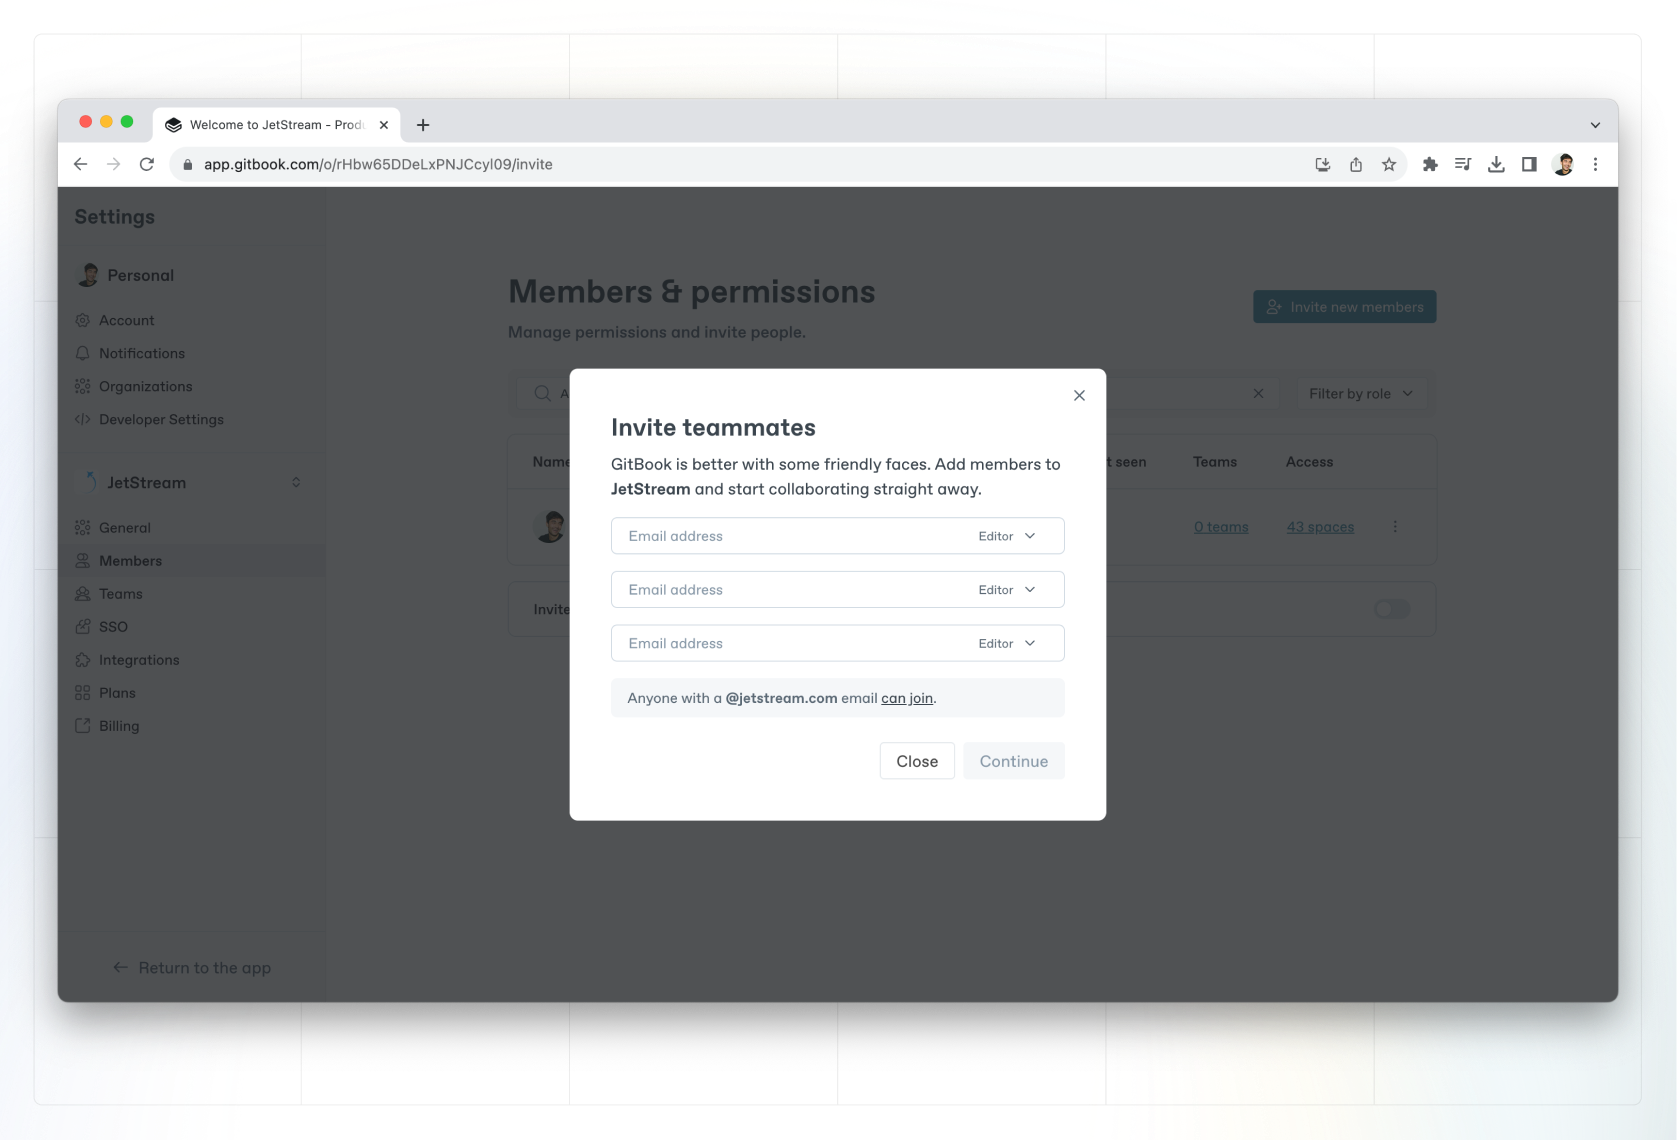Image resolution: width=1677 pixels, height=1140 pixels.
Task: Open the 43 spaces link
Action: click(1320, 527)
